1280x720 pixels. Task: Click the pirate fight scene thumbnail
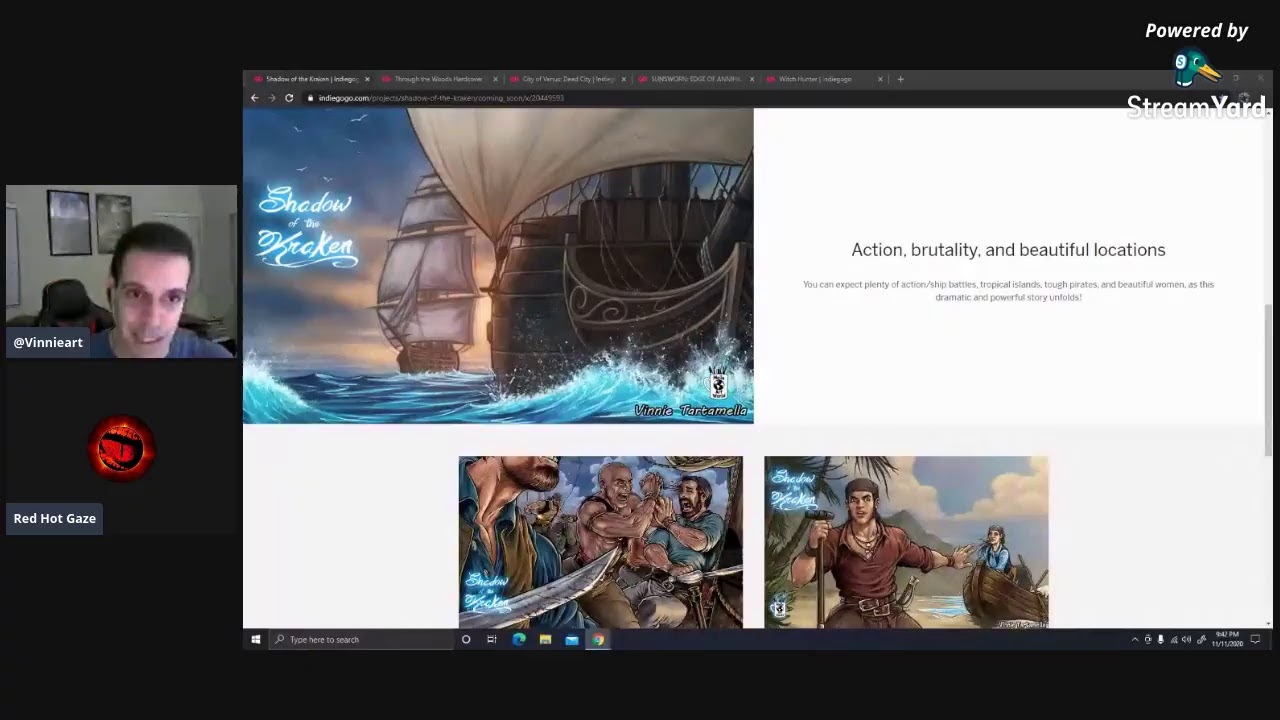pyautogui.click(x=600, y=542)
